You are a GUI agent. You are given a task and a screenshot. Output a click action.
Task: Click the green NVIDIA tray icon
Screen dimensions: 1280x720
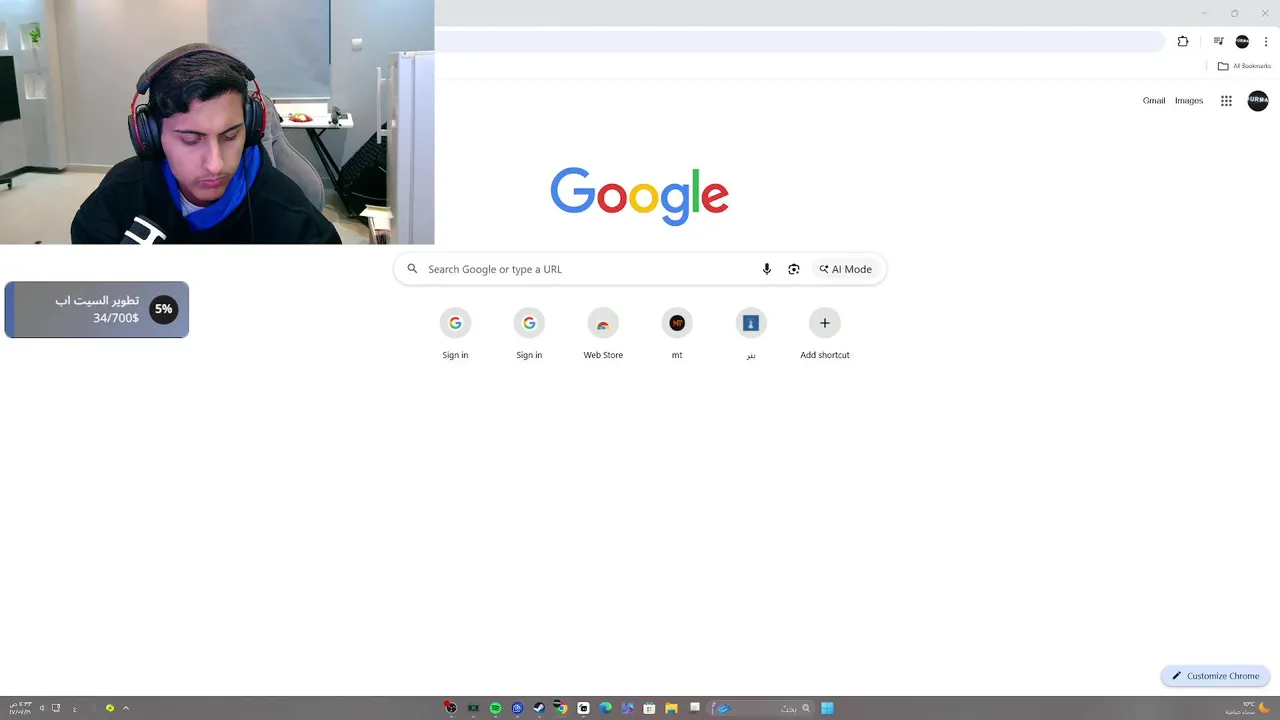pos(110,708)
